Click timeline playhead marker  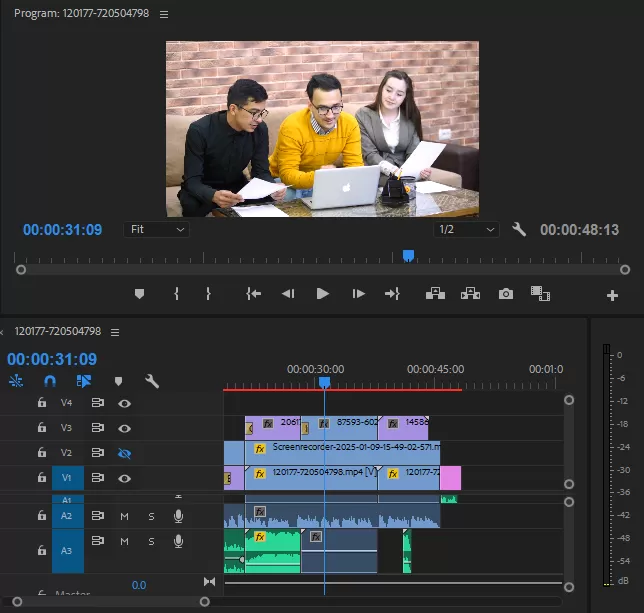coord(324,383)
